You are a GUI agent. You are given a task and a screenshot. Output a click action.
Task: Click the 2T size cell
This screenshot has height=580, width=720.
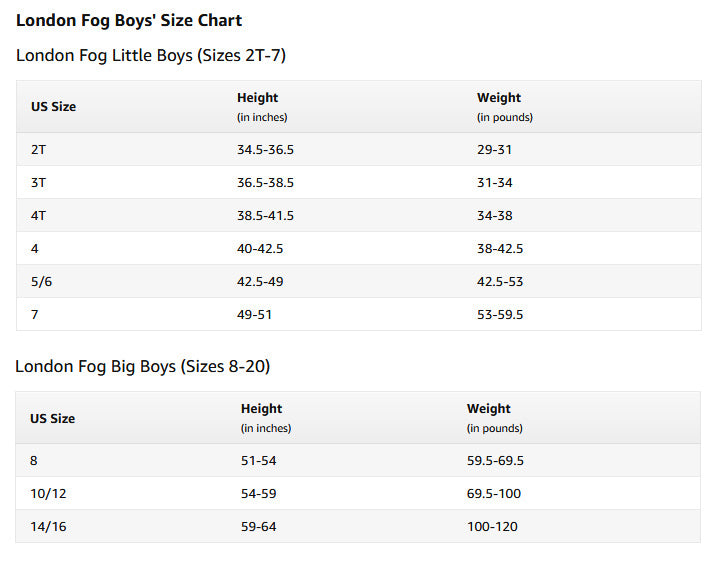tap(38, 149)
